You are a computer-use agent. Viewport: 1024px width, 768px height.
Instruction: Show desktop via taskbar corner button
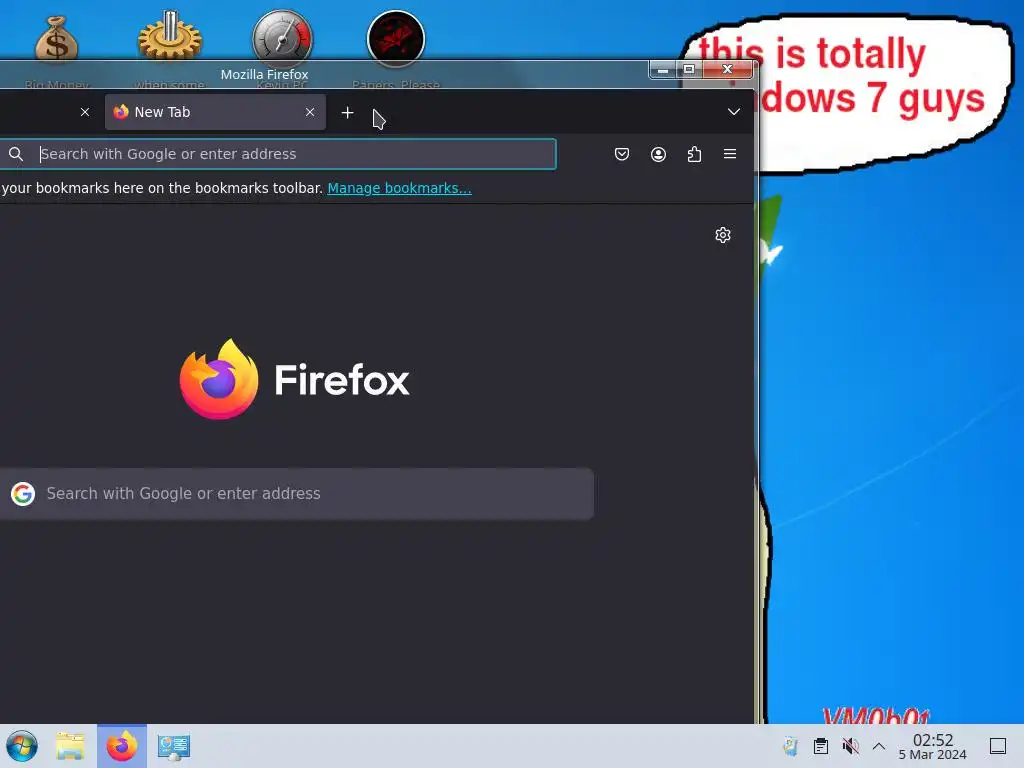(x=998, y=746)
